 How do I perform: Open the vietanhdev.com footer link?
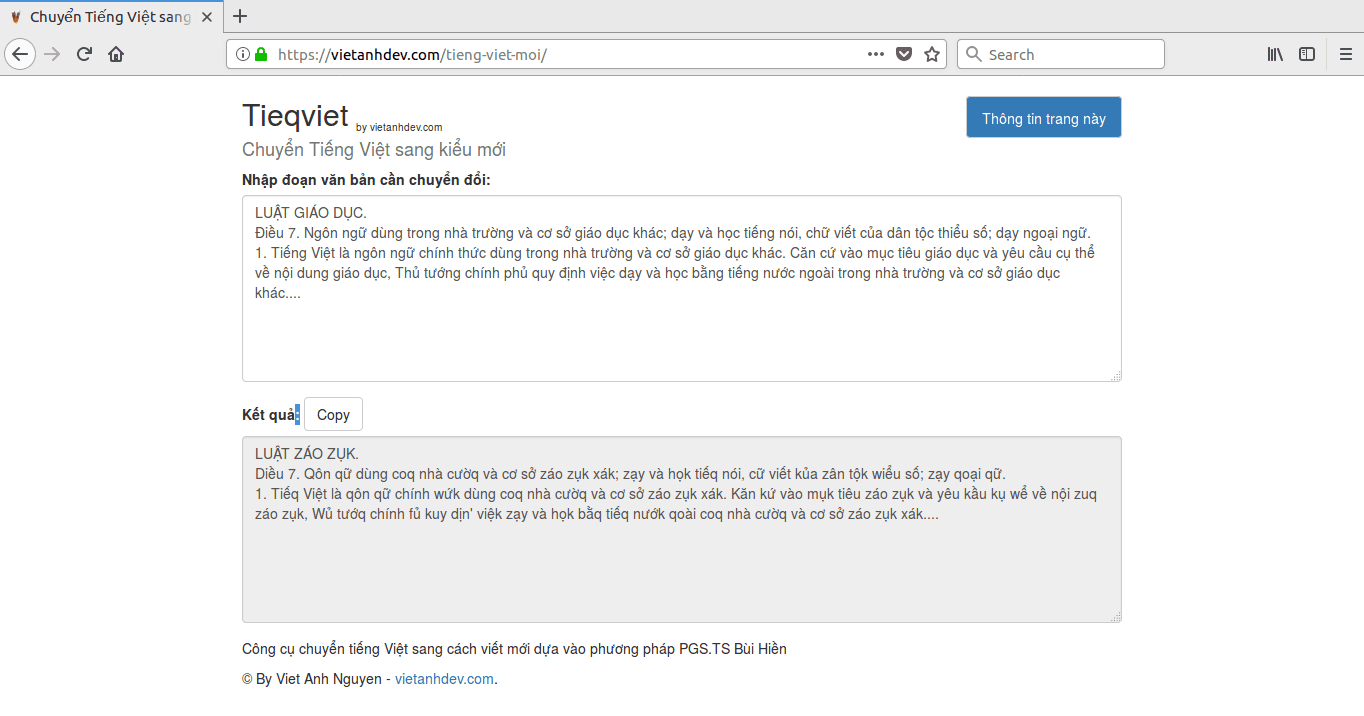(x=443, y=678)
